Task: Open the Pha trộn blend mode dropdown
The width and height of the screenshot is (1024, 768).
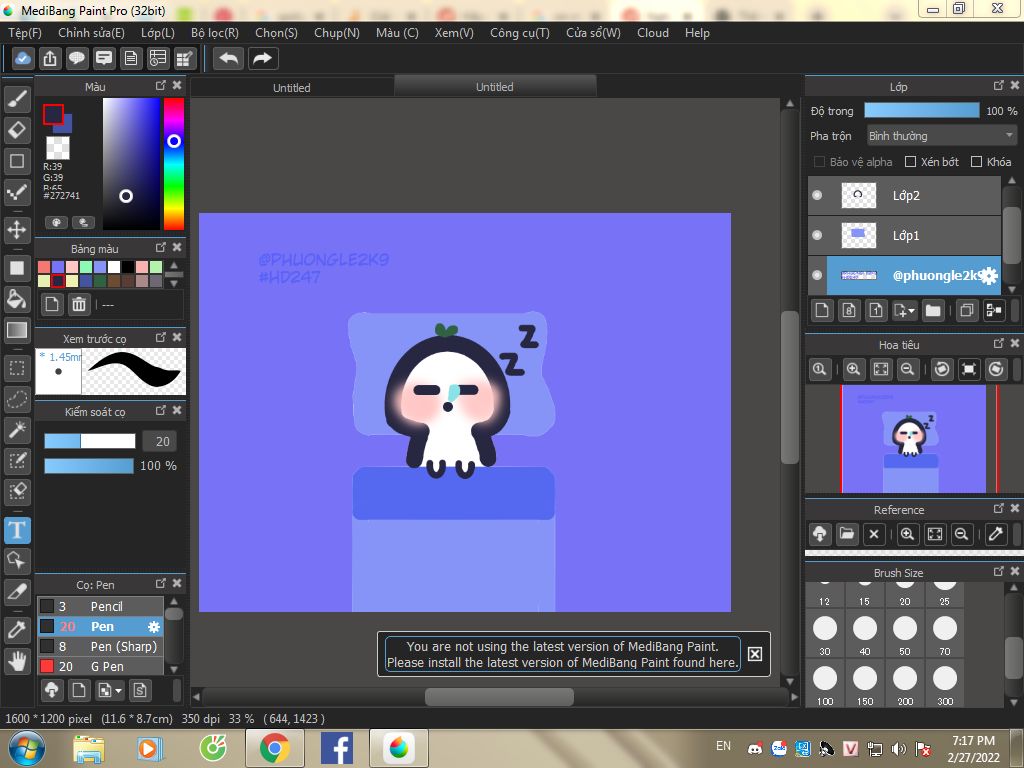Action: pos(942,136)
